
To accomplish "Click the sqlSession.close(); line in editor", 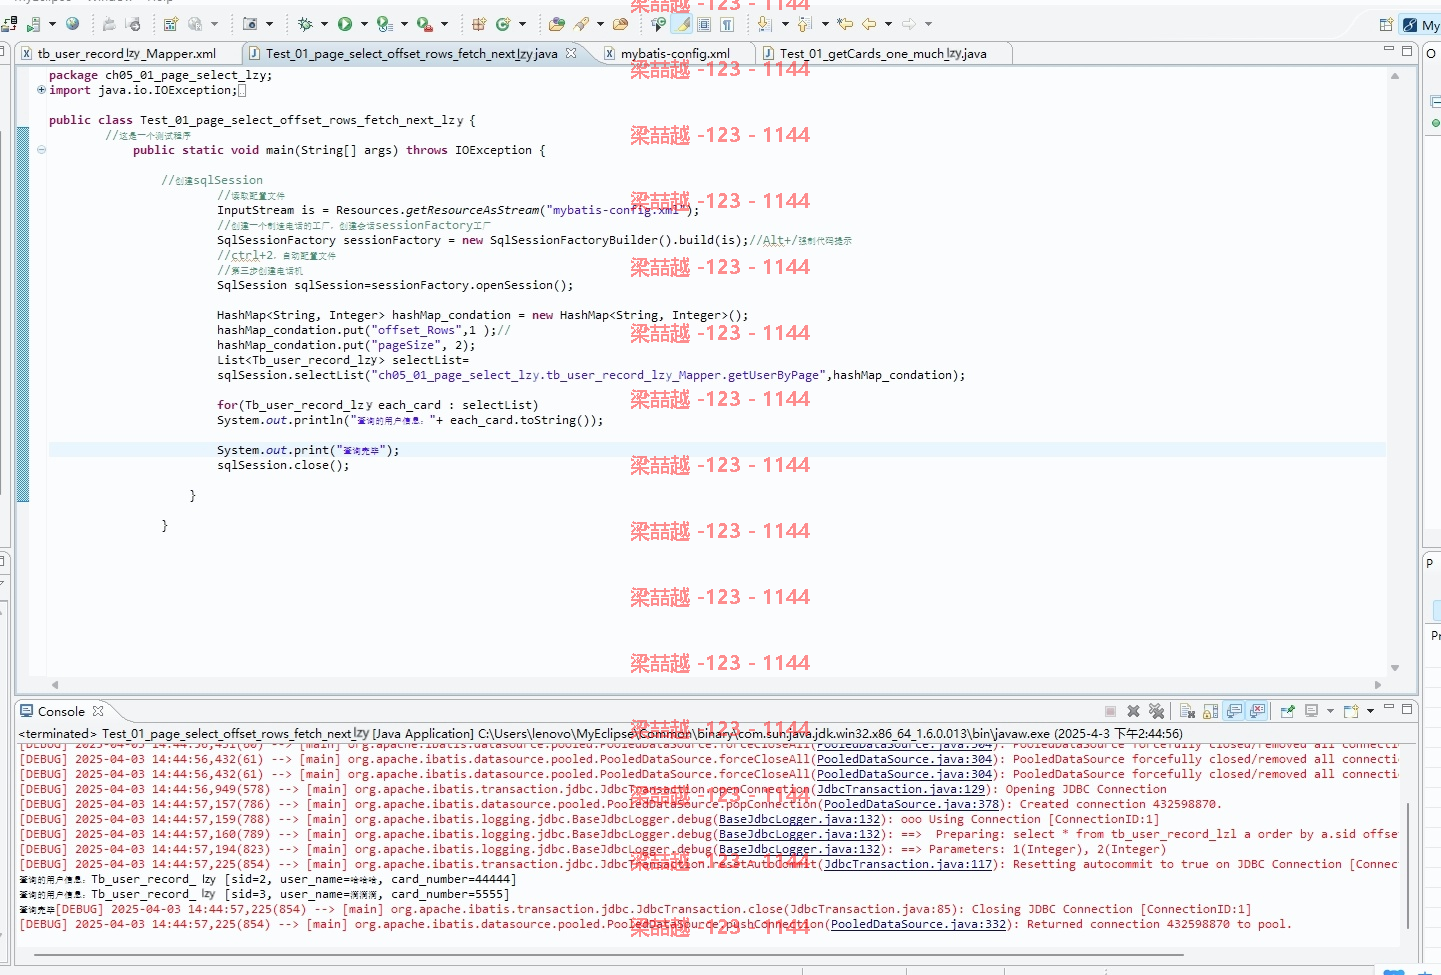I will coord(283,465).
